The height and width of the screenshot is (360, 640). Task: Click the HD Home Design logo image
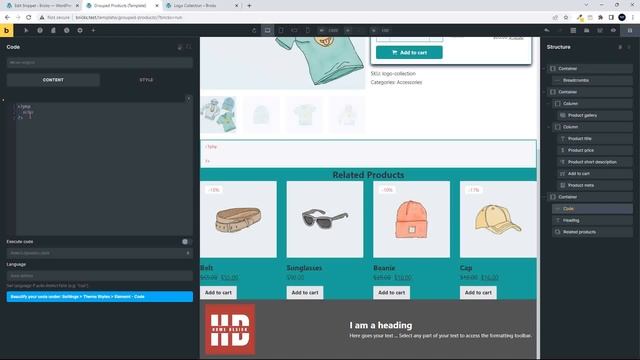[x=230, y=329]
